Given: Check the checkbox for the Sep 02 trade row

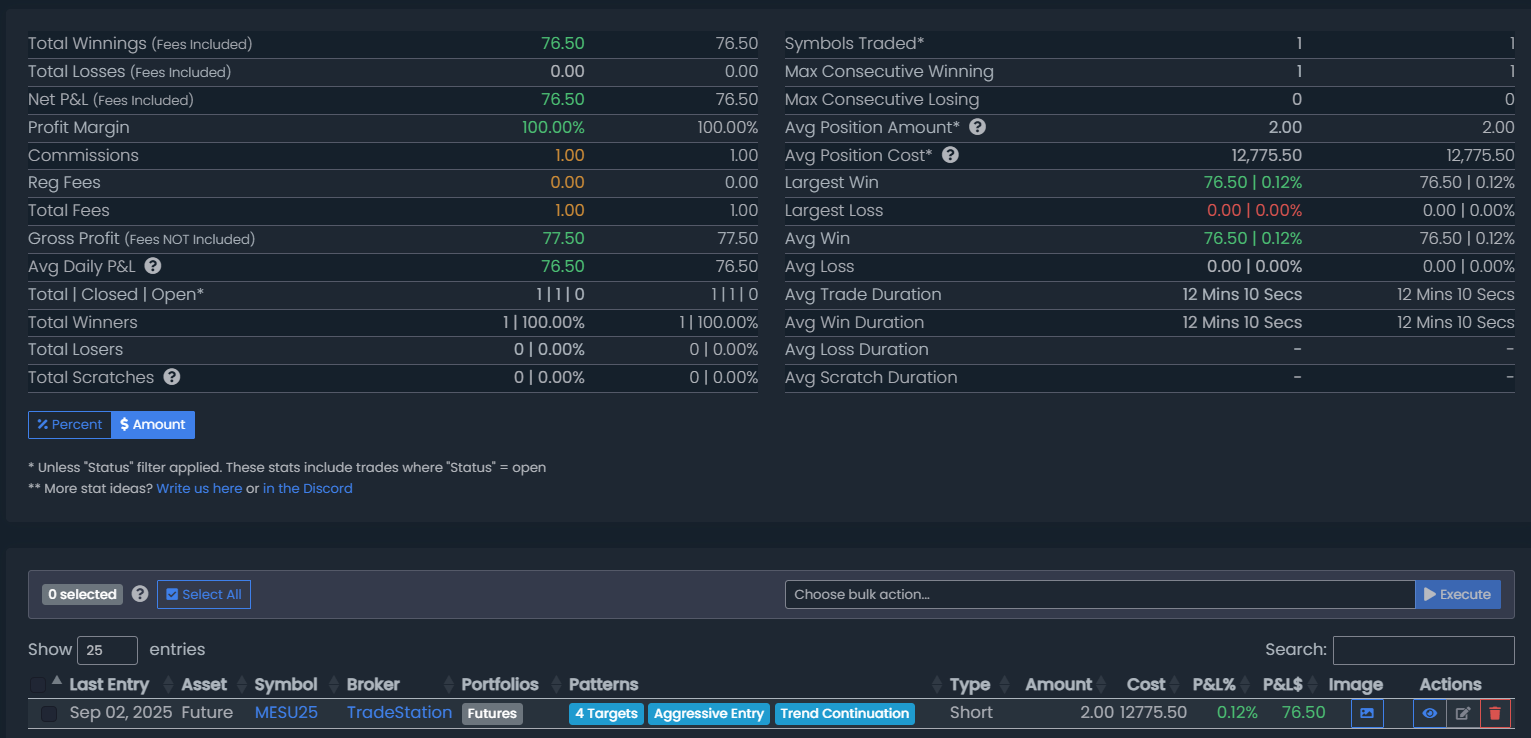Looking at the screenshot, I should point(49,714).
